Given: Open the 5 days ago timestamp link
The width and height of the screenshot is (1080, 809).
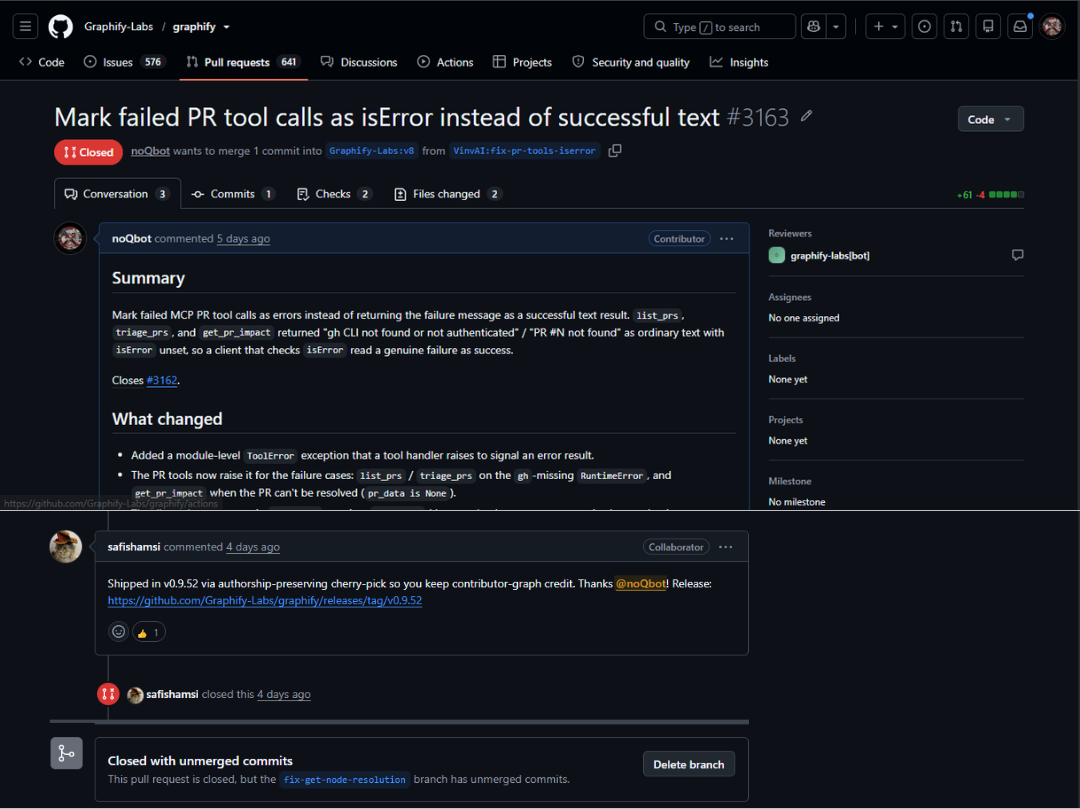Looking at the screenshot, I should coord(243,239).
